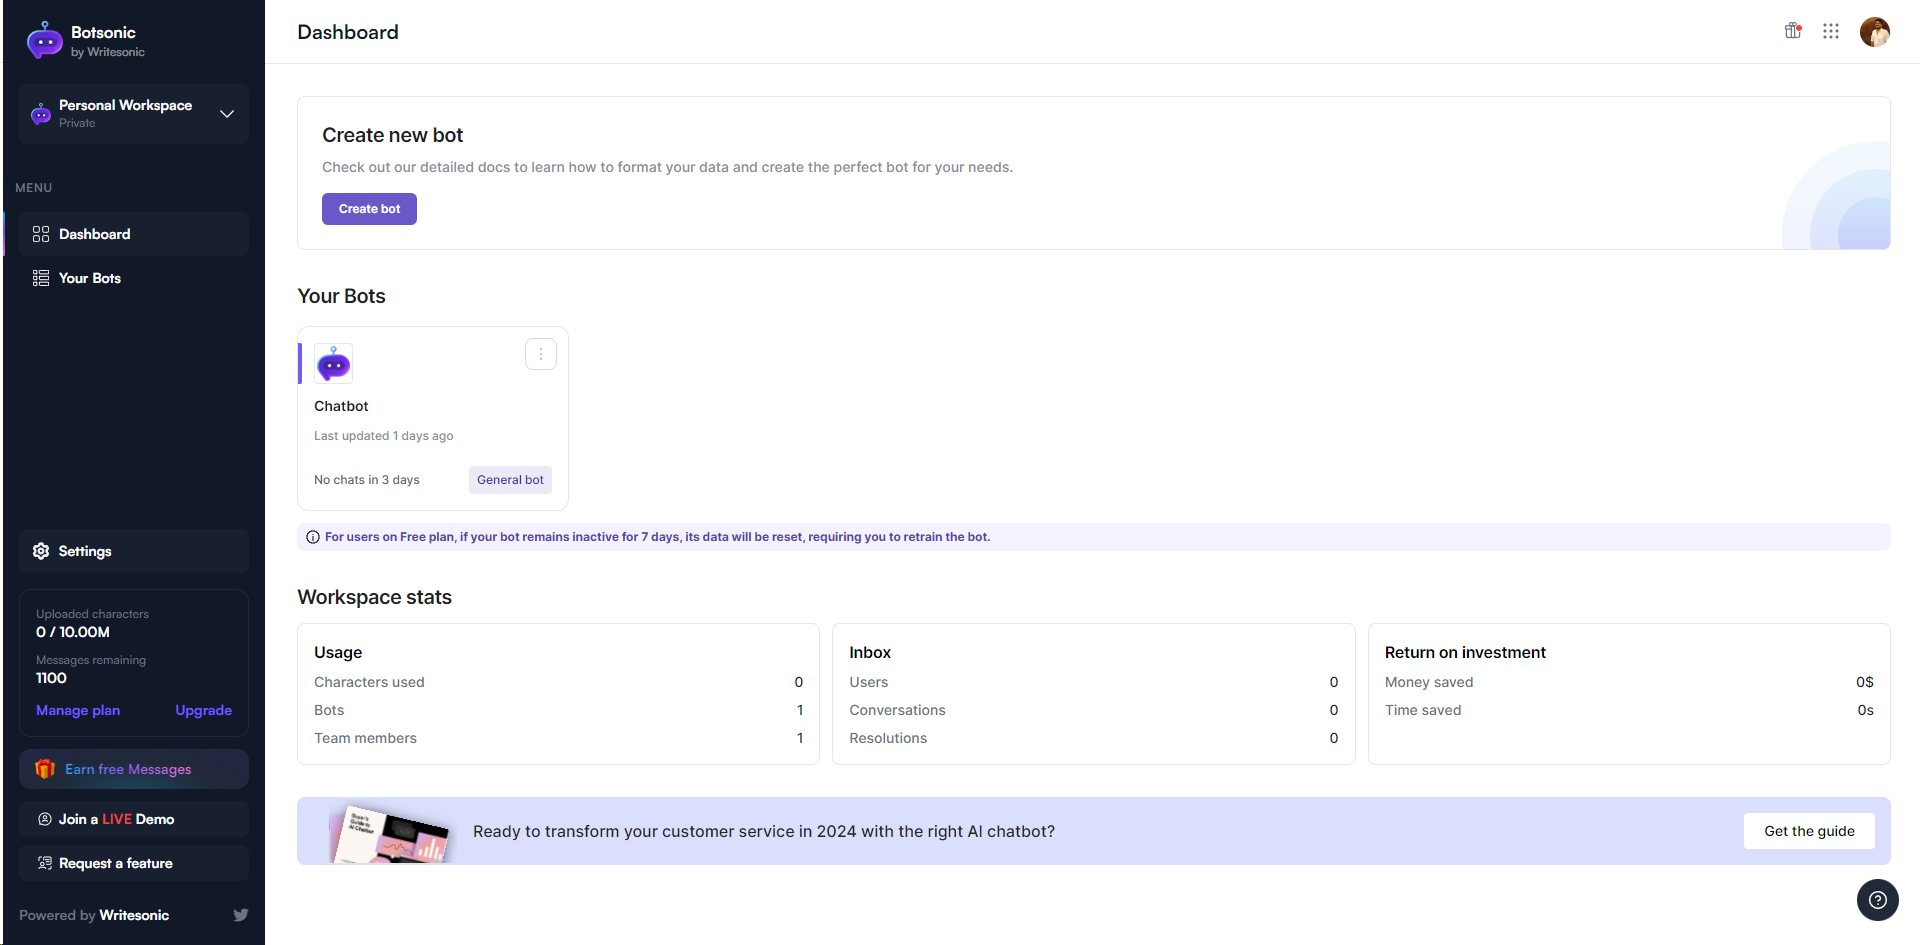1920x945 pixels.
Task: Click the General bot label on Chatbot card
Action: [510, 479]
